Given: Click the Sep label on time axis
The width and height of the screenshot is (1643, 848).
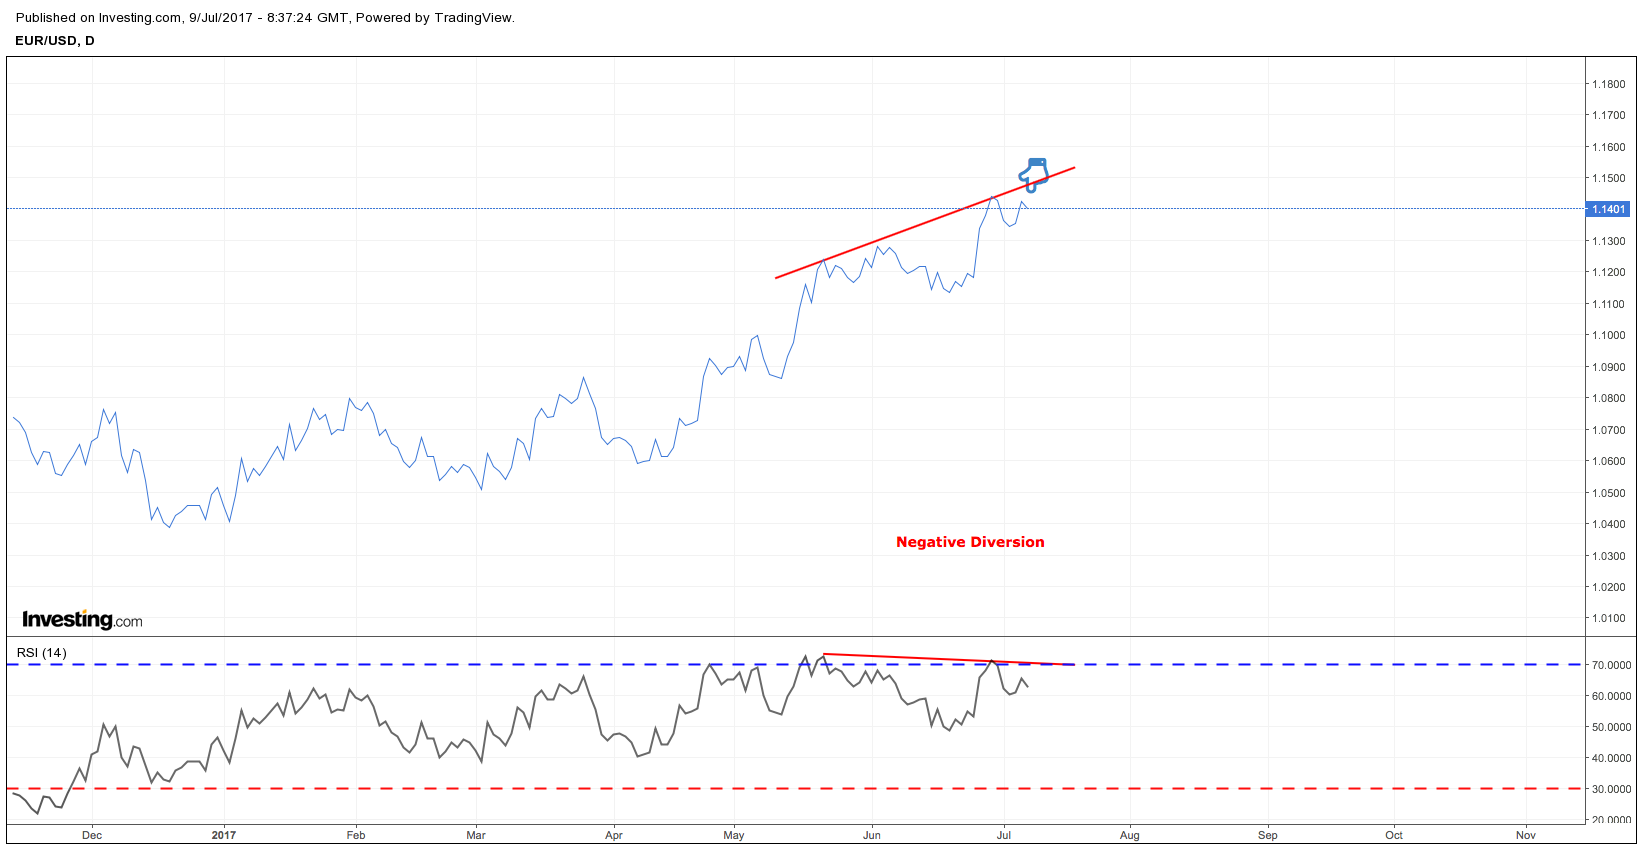Looking at the screenshot, I should [x=1268, y=835].
